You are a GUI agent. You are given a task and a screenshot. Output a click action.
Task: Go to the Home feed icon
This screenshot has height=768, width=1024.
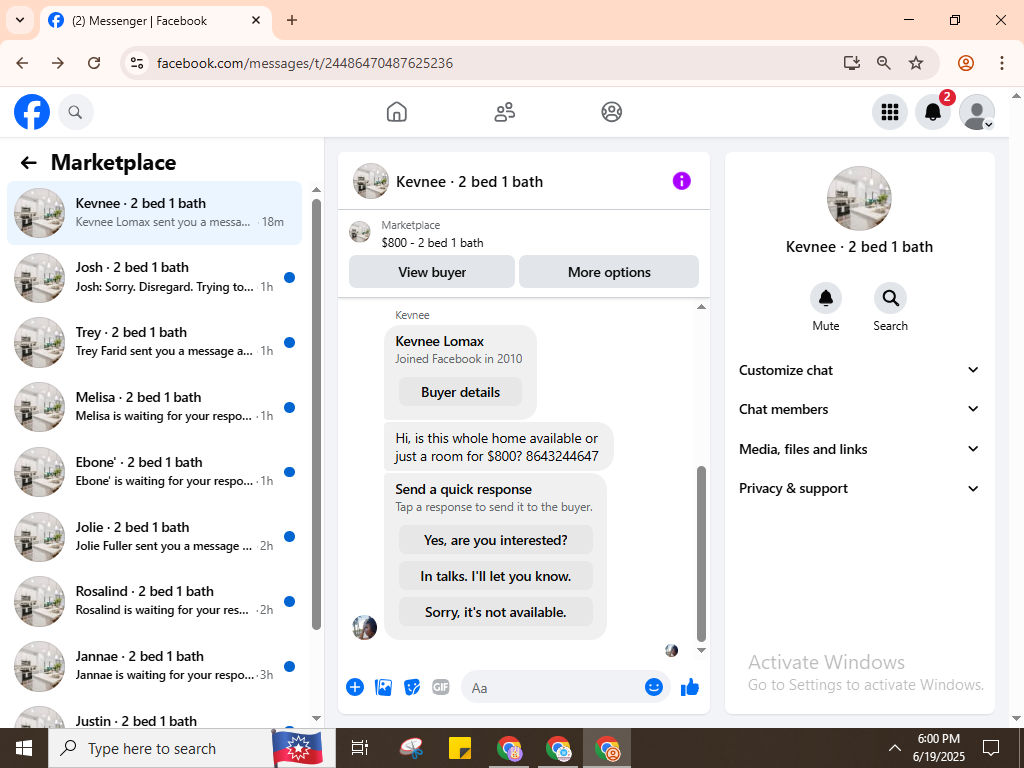coord(396,112)
